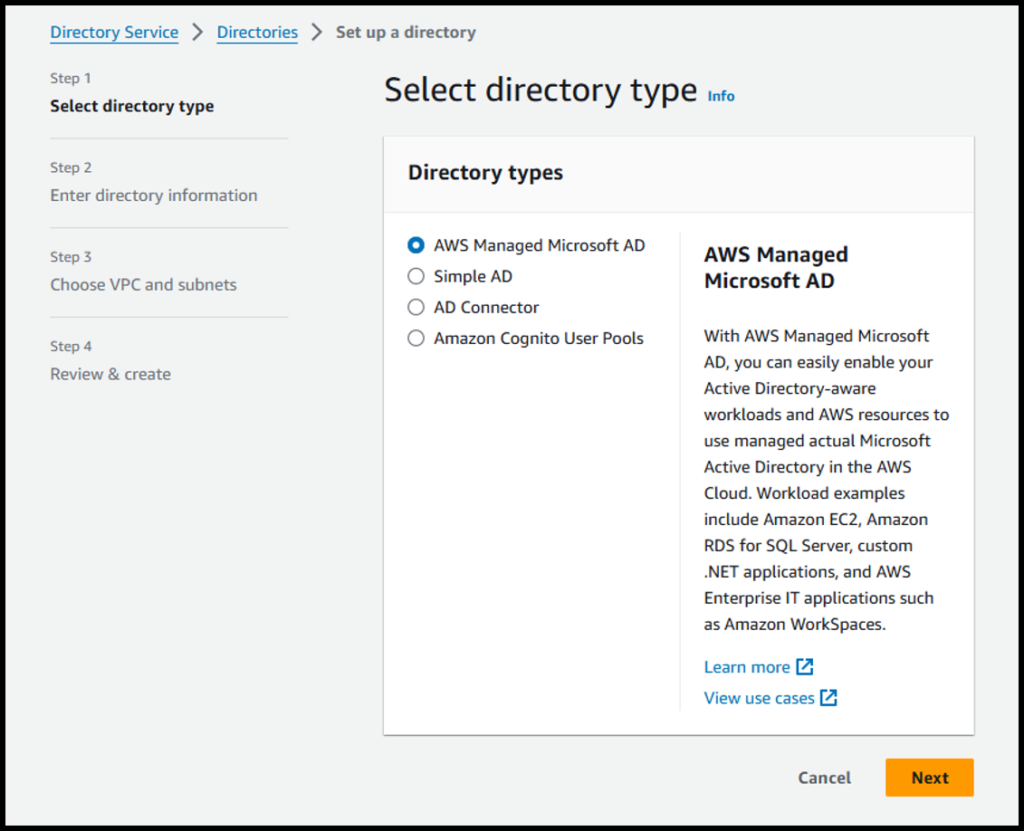
Task: Click the external link icon beside View use cases
Action: pos(828,698)
